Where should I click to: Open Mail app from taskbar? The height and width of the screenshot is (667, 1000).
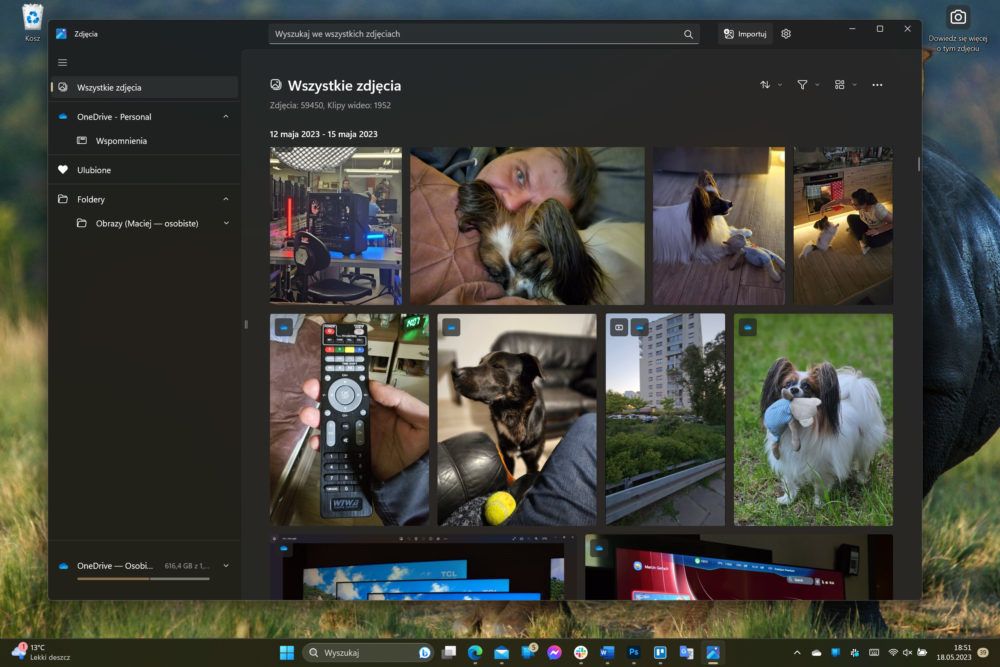[501, 652]
